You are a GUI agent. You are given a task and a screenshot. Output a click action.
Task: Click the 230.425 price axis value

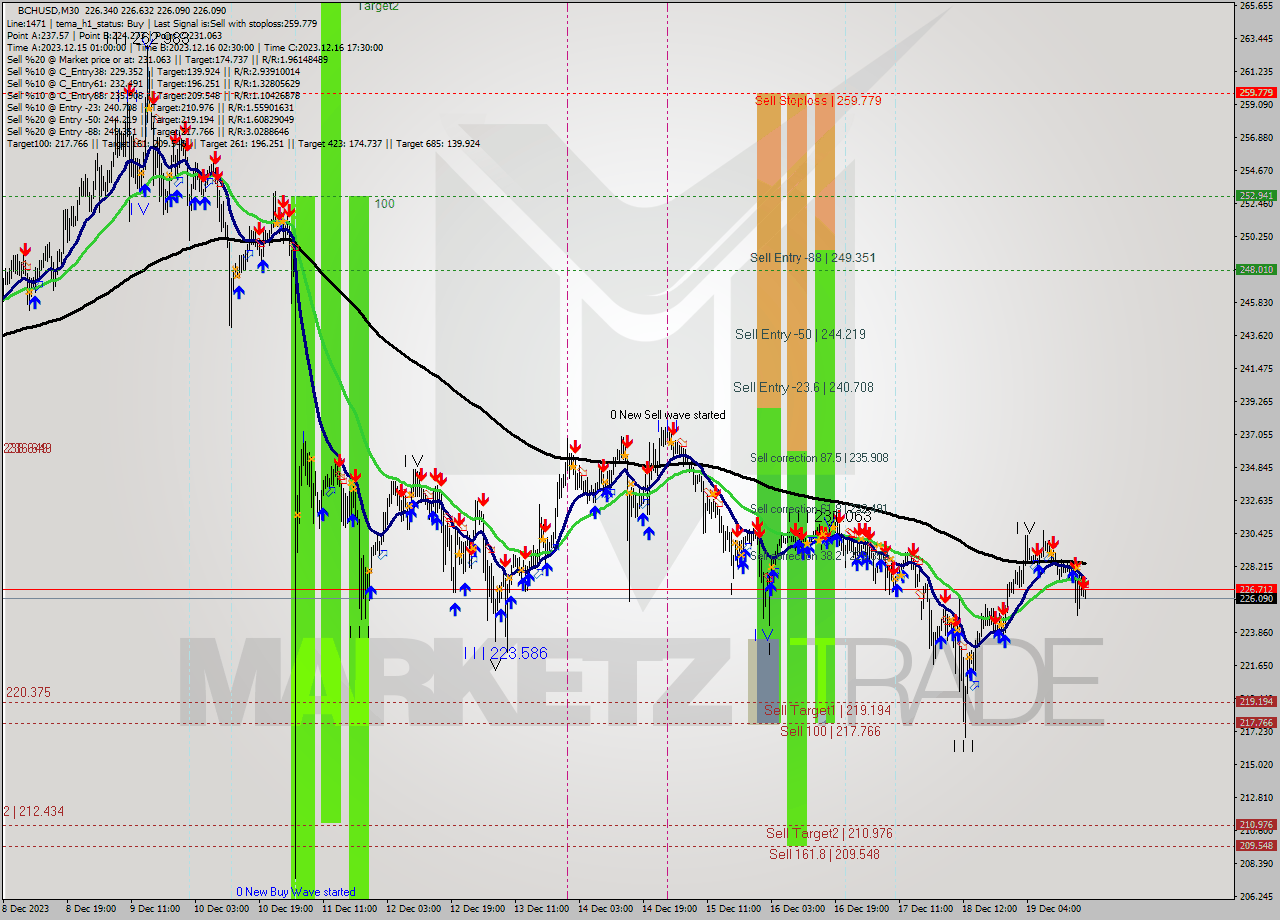(x=1256, y=533)
